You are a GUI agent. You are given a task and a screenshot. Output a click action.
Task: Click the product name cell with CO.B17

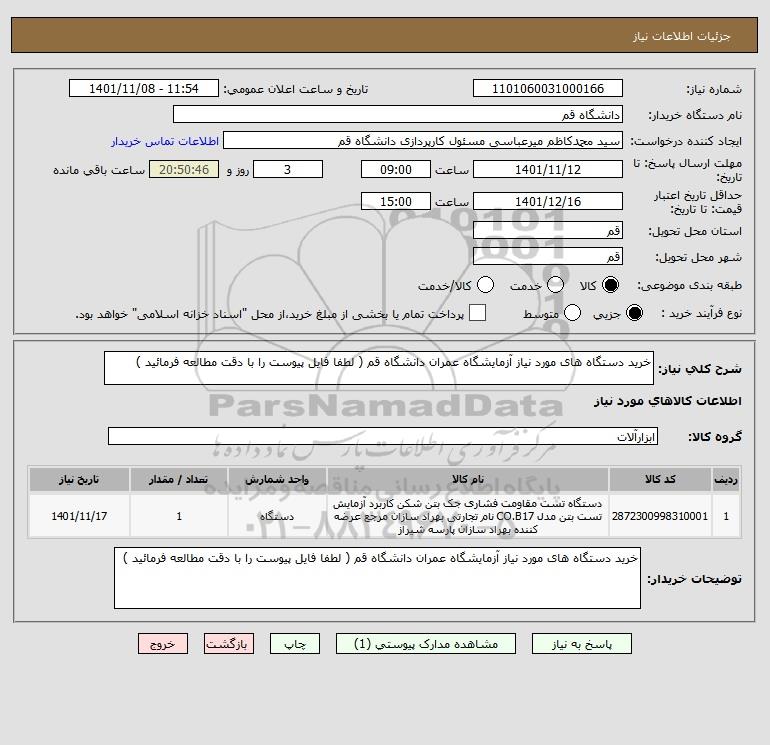tap(468, 516)
